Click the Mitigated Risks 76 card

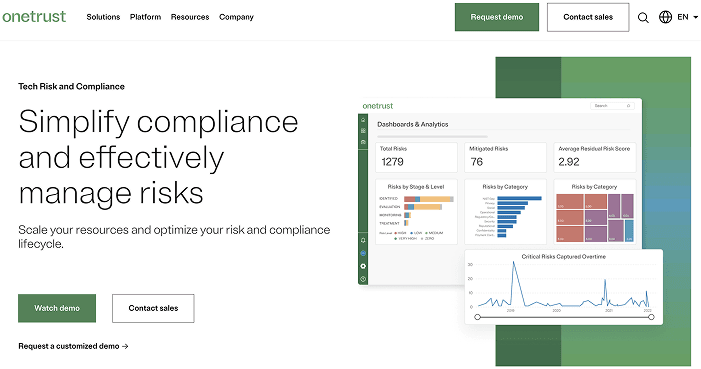coord(505,157)
